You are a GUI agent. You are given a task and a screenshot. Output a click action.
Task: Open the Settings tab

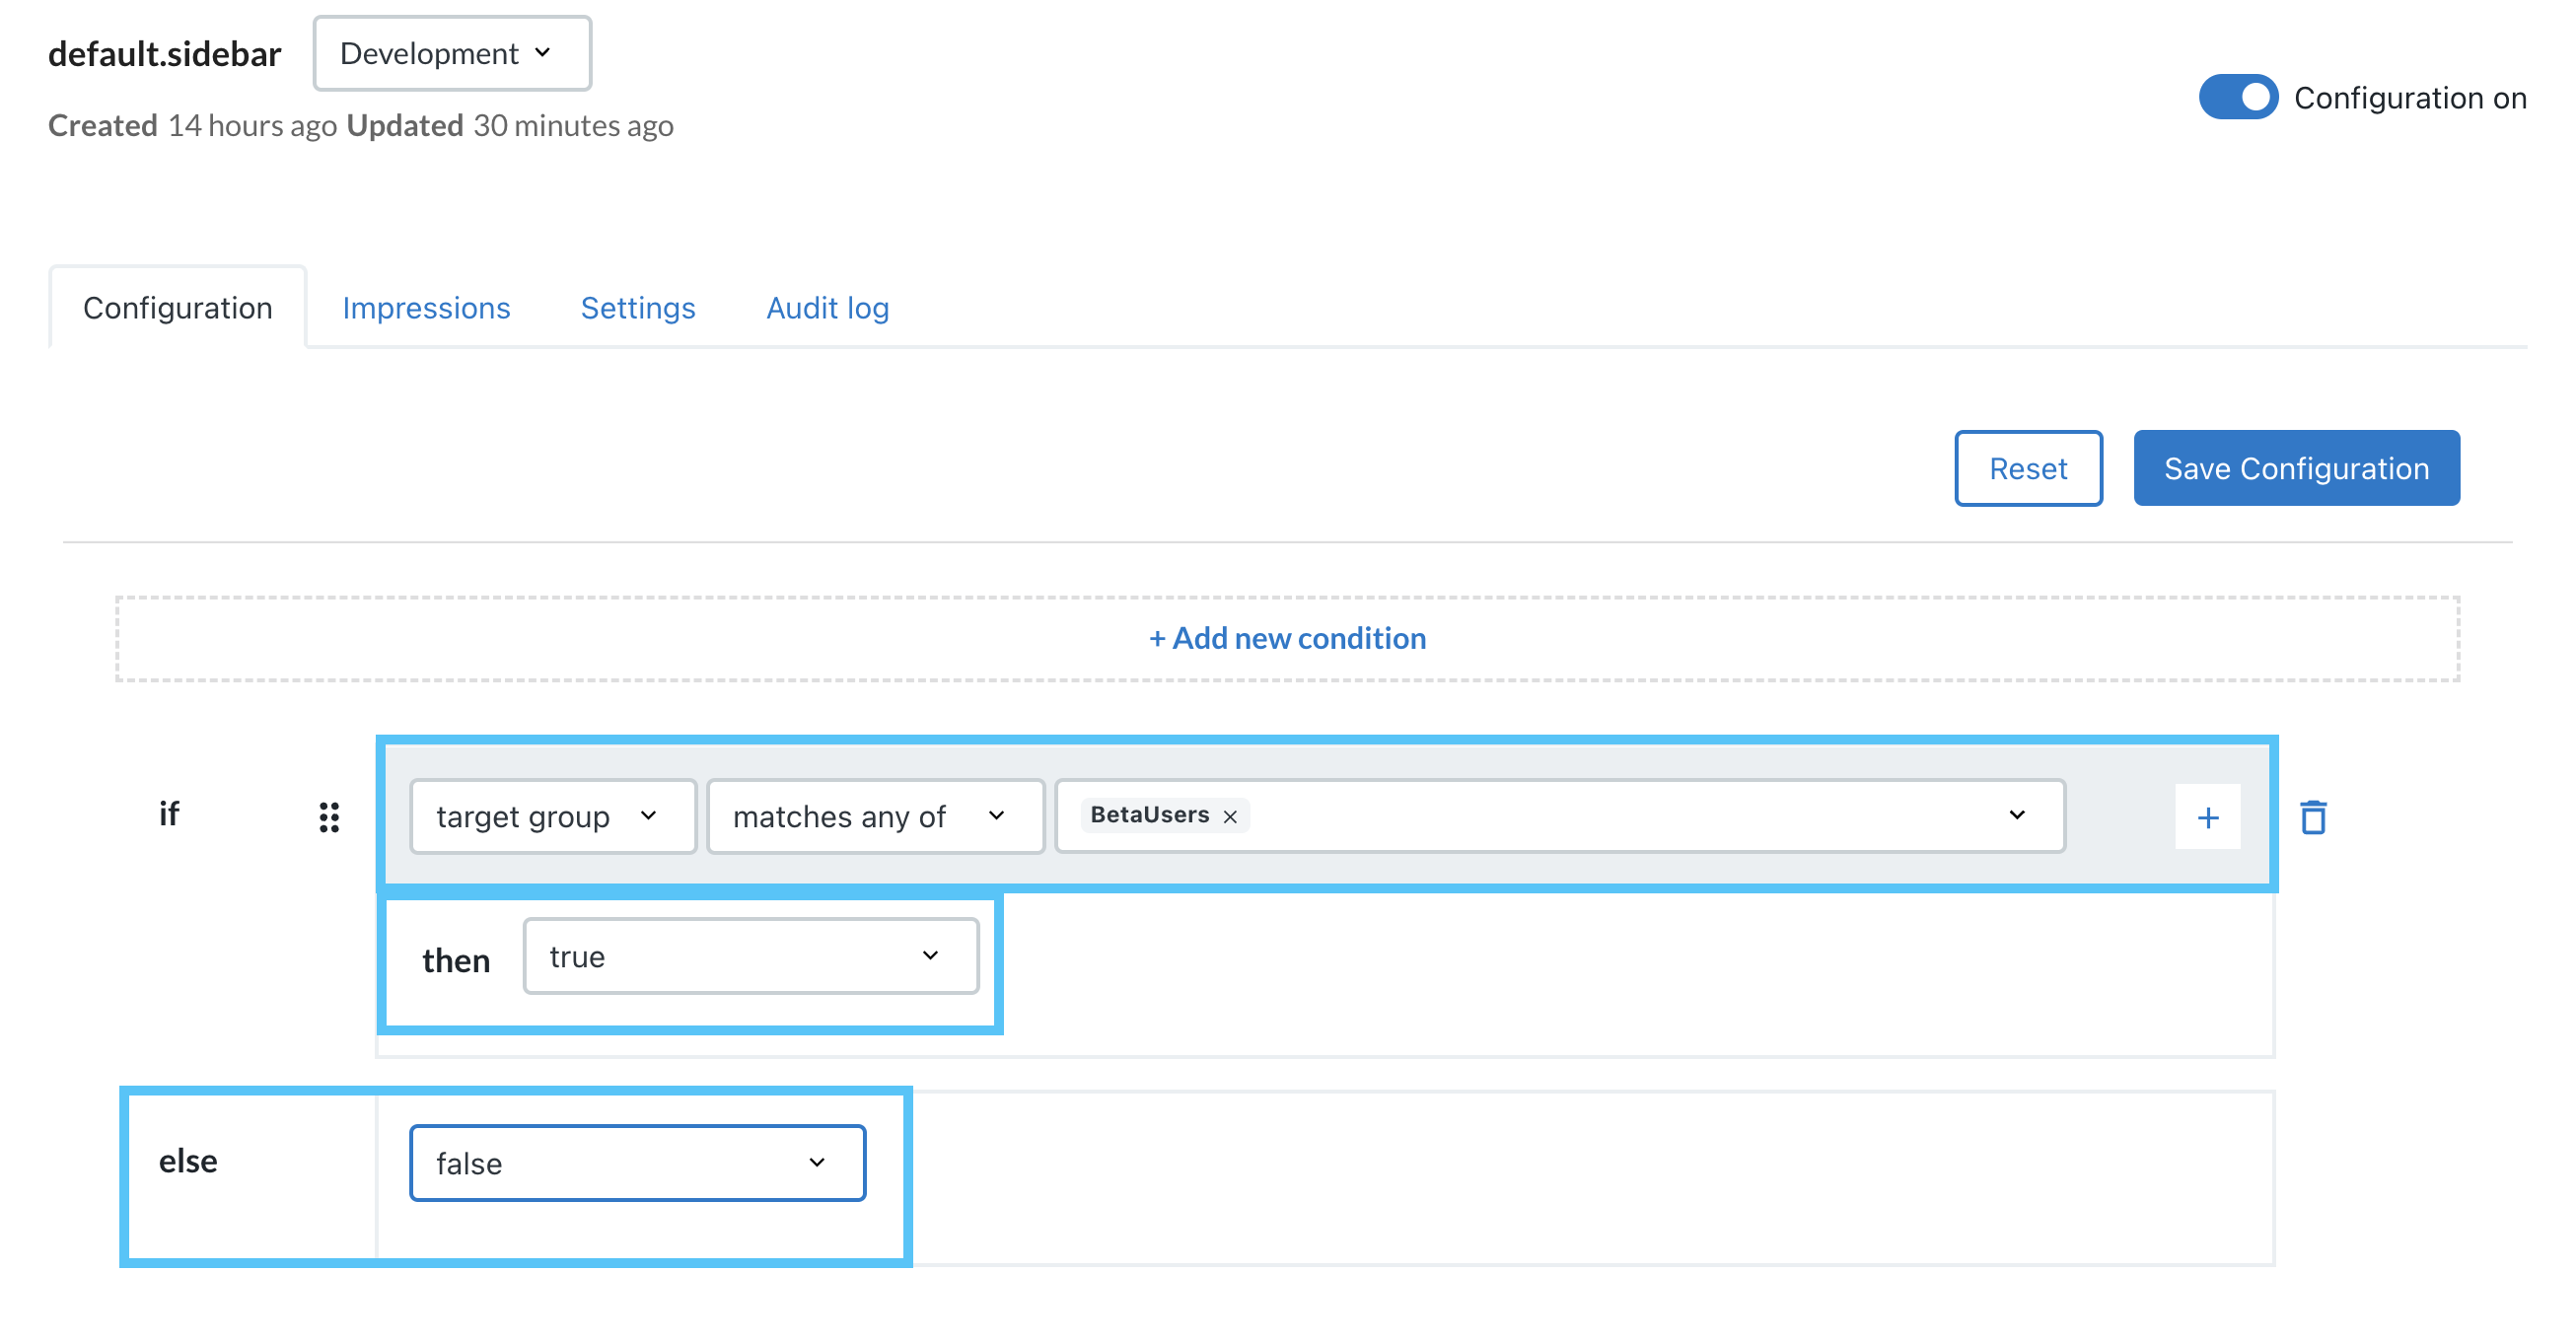point(637,307)
